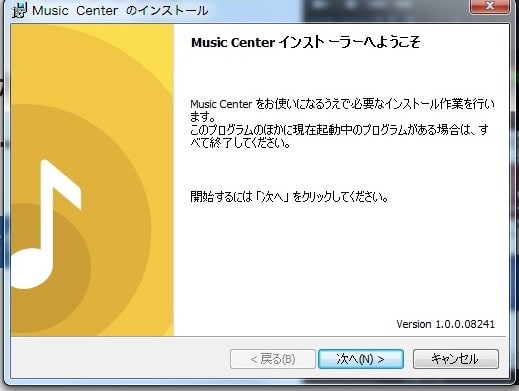
Task: Click the white music note graphic
Action: [46, 224]
